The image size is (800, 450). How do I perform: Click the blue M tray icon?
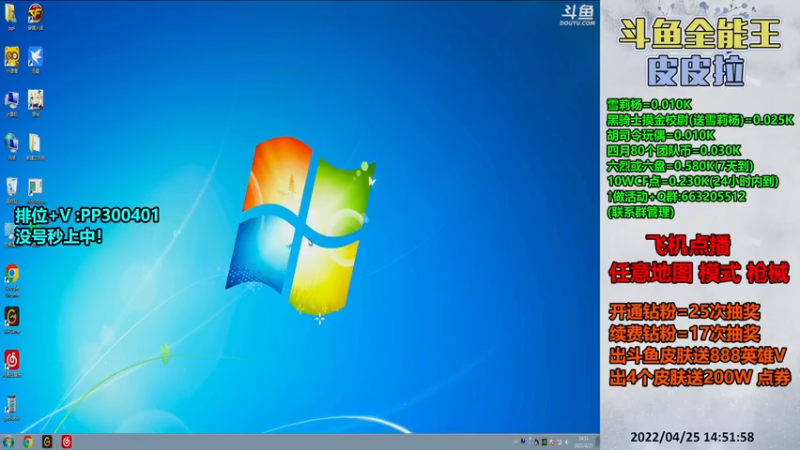click(523, 441)
